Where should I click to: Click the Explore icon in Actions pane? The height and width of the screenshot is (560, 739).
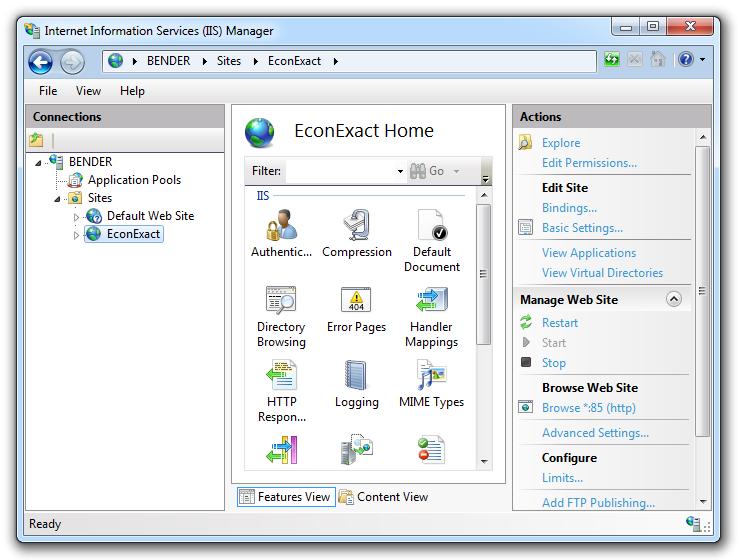click(x=526, y=142)
